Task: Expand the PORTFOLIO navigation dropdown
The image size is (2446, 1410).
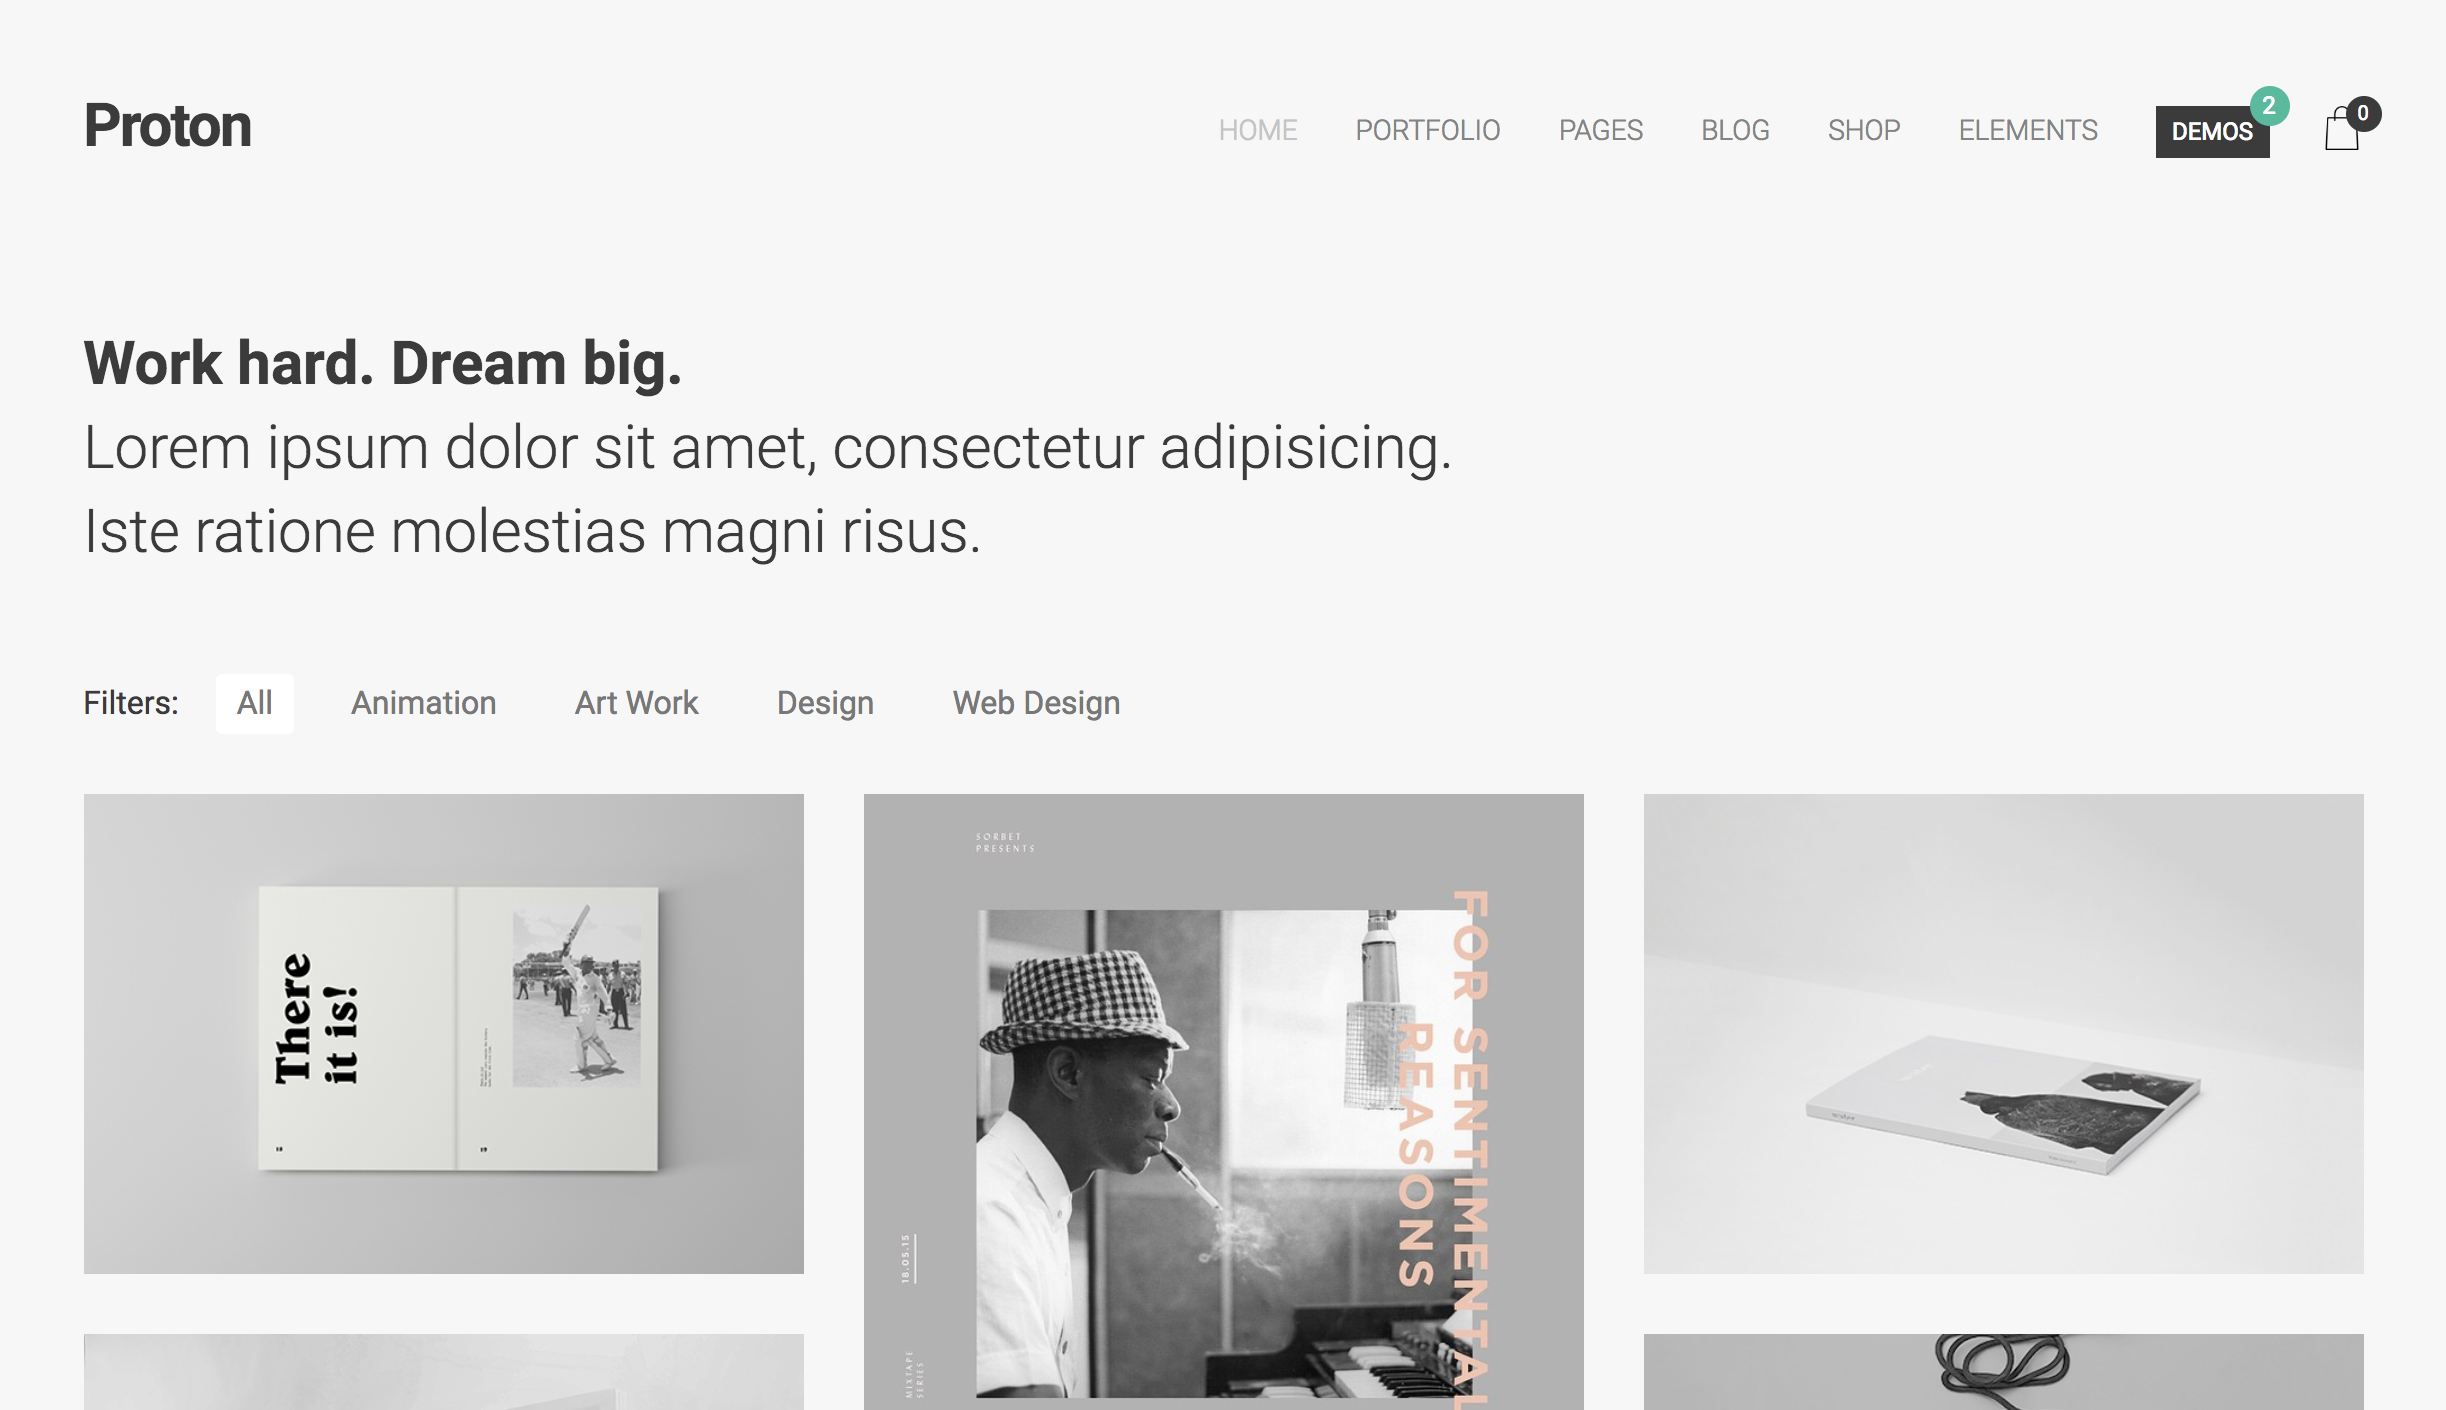Action: 1428,129
